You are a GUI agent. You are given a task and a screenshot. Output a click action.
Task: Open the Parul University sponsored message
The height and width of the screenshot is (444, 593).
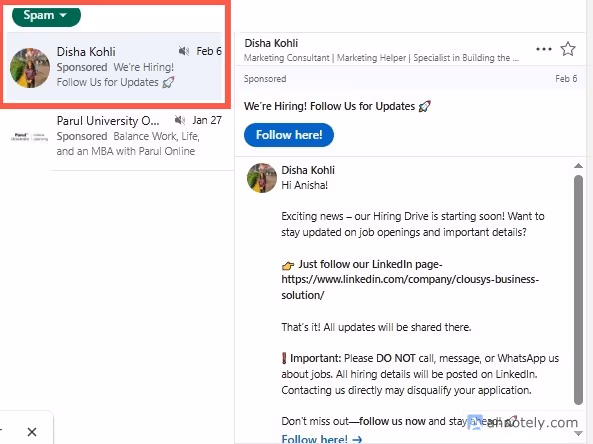point(117,136)
